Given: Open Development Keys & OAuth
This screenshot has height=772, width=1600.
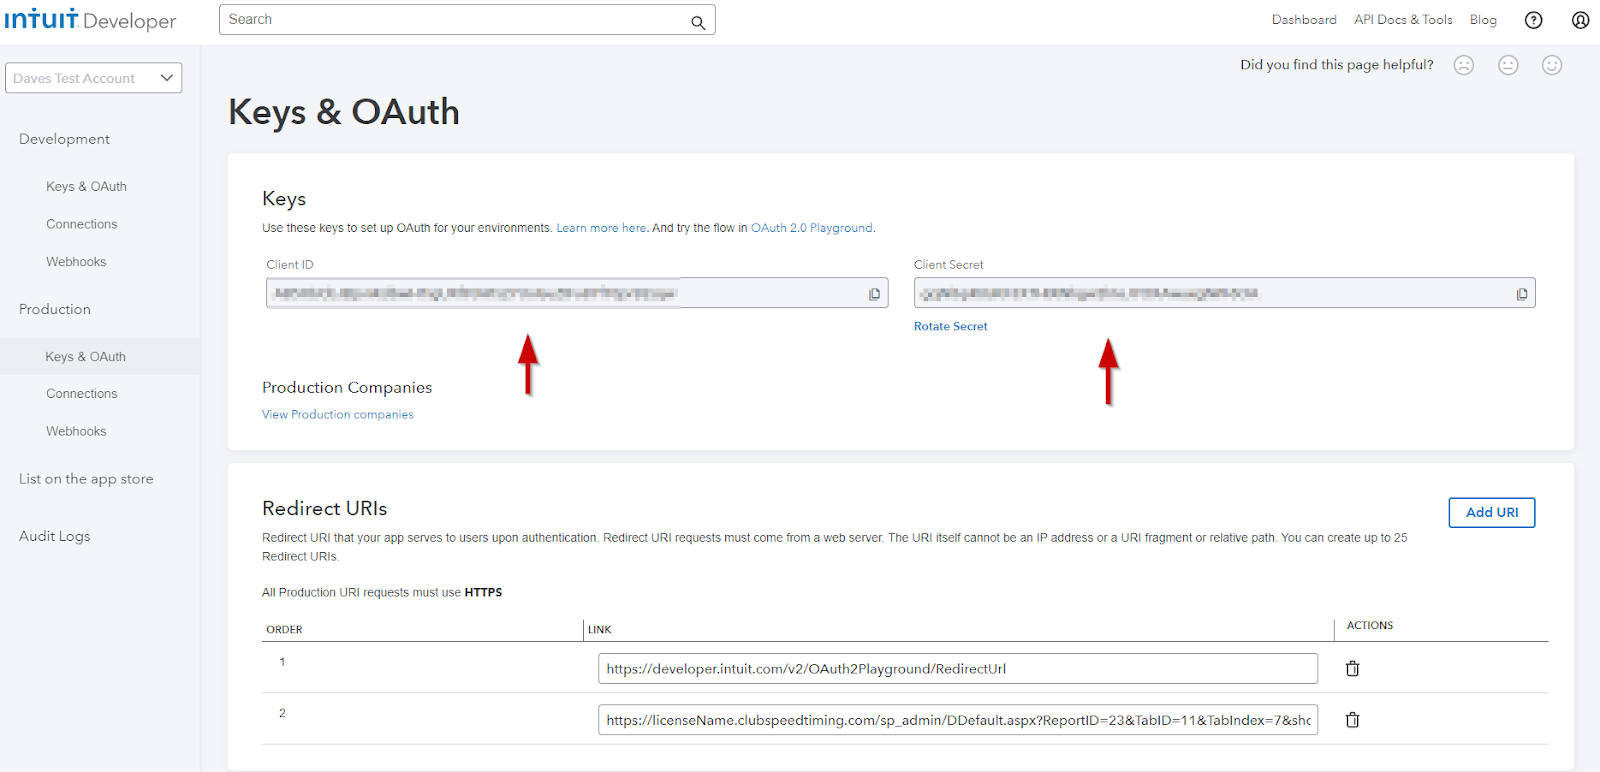Looking at the screenshot, I should point(86,186).
